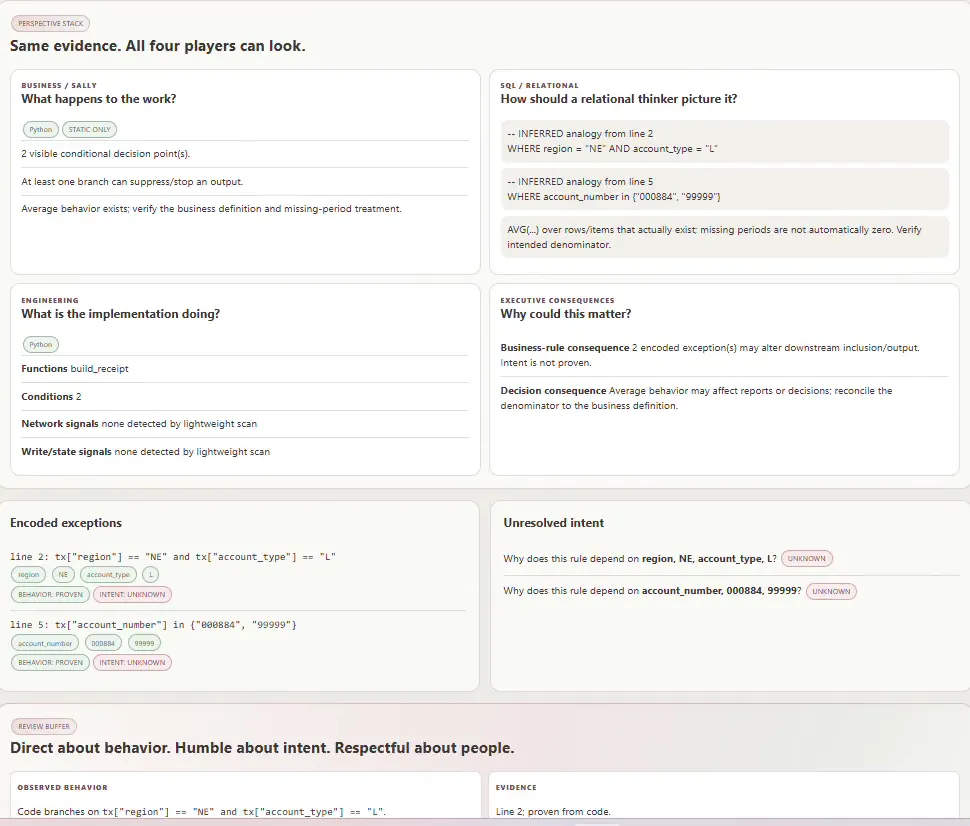Screen dimensions: 970x826
Task: Click the 'EVIDENCE' label
Action: tap(516, 788)
